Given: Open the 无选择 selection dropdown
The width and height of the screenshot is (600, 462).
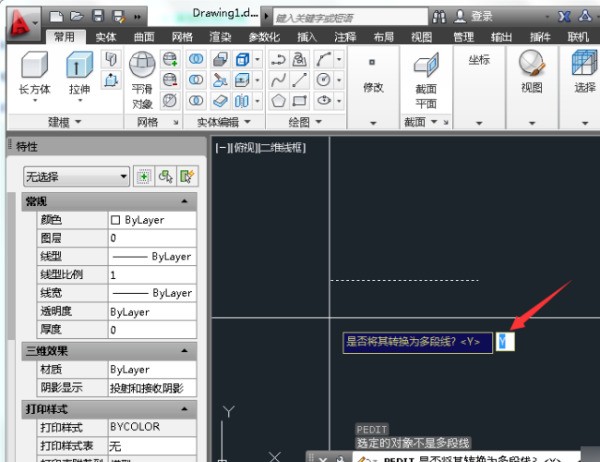Looking at the screenshot, I should (x=77, y=177).
